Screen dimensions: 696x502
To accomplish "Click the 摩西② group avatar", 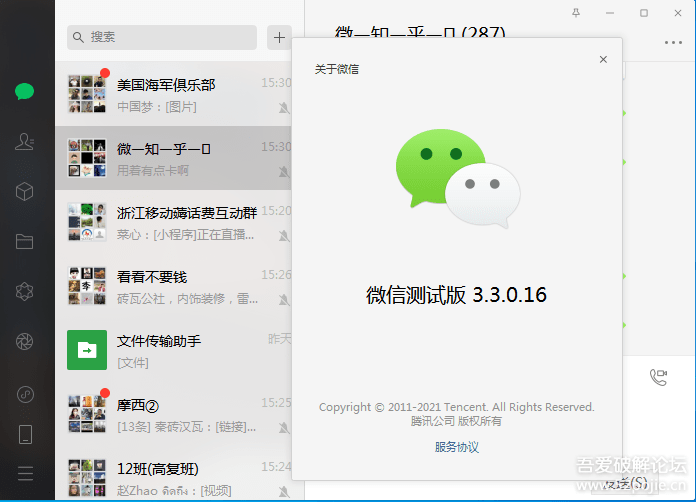I will [87, 414].
